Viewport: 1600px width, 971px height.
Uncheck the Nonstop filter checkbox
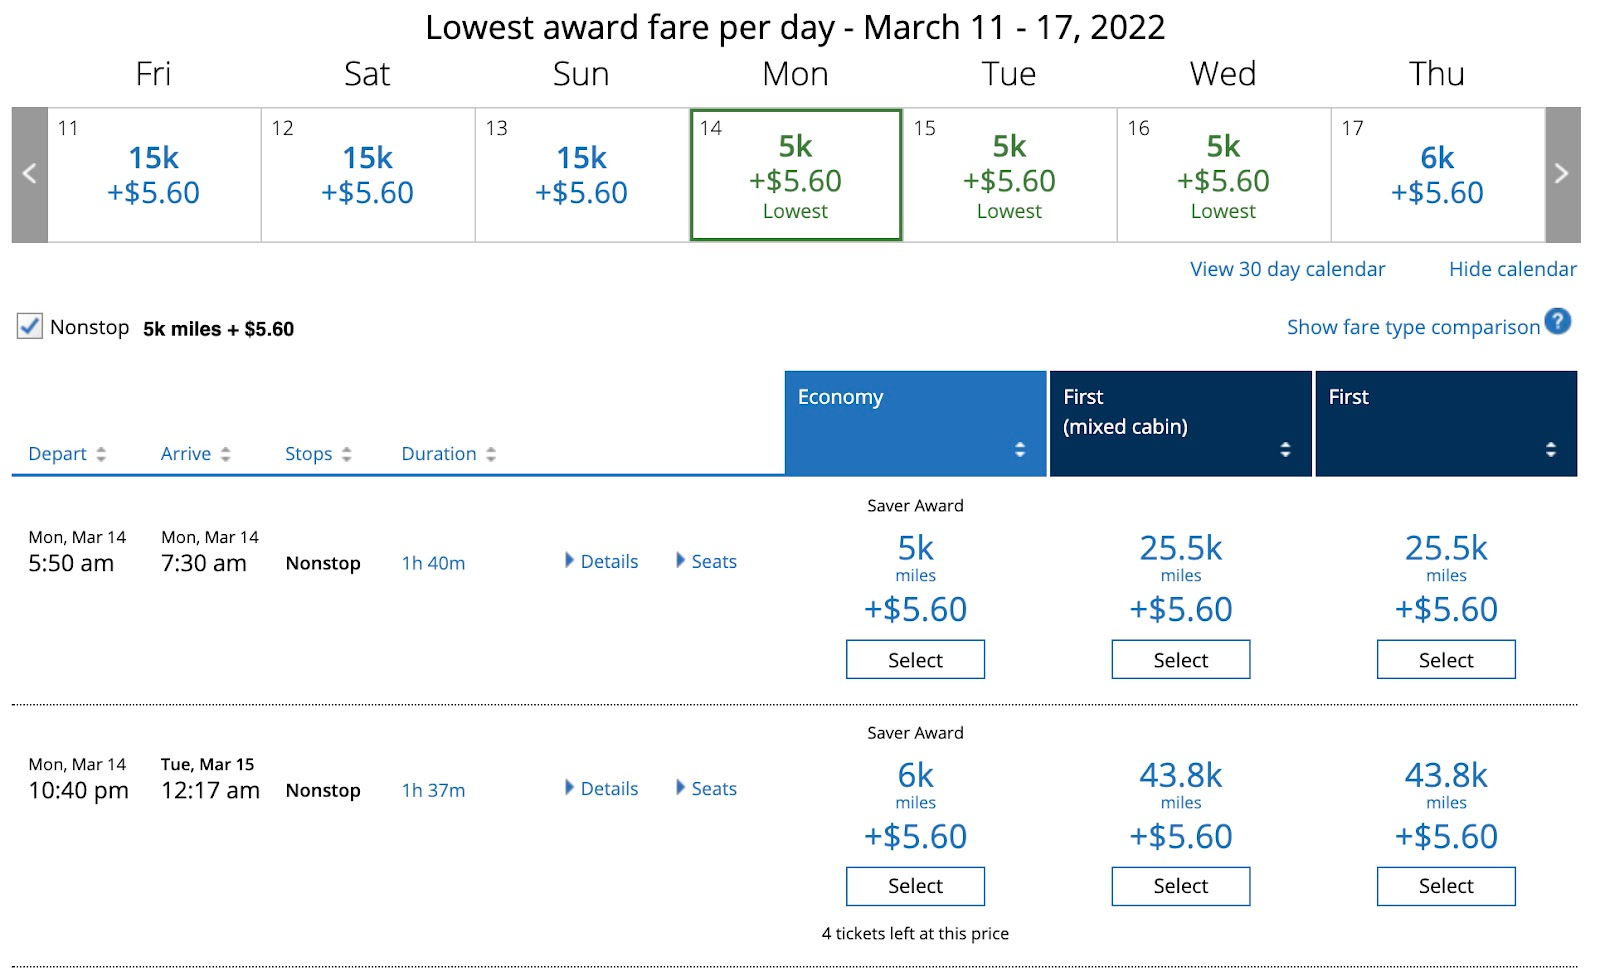click(x=30, y=327)
